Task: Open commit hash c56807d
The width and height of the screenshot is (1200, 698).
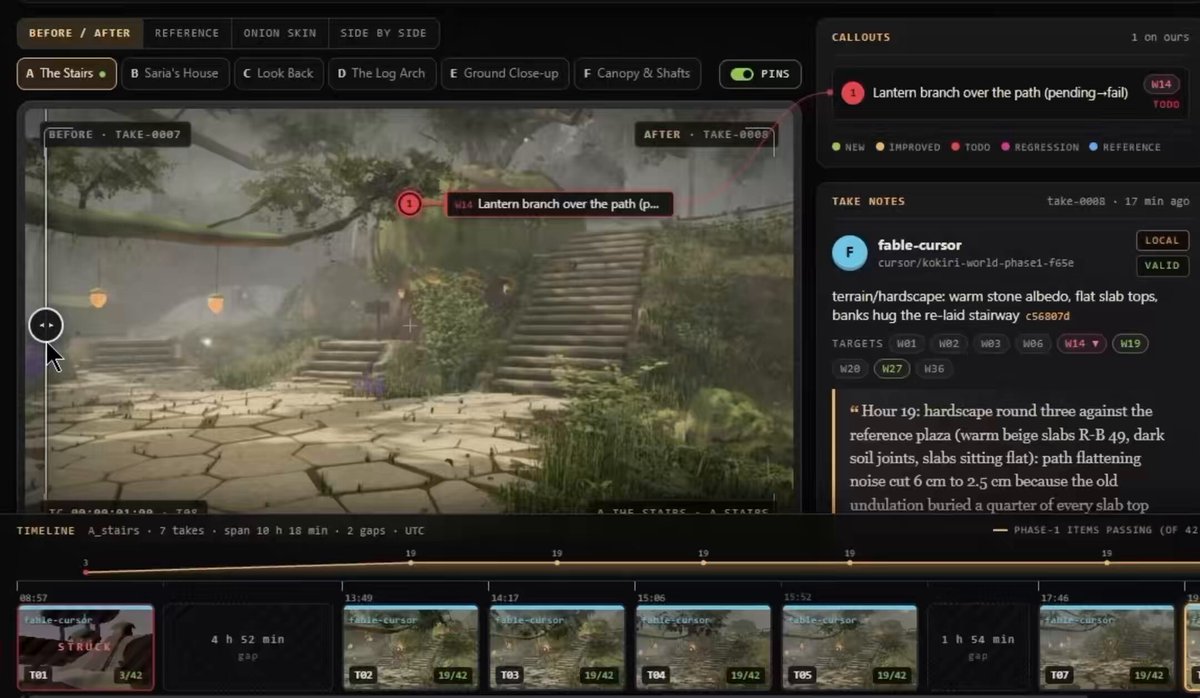Action: coord(1048,316)
